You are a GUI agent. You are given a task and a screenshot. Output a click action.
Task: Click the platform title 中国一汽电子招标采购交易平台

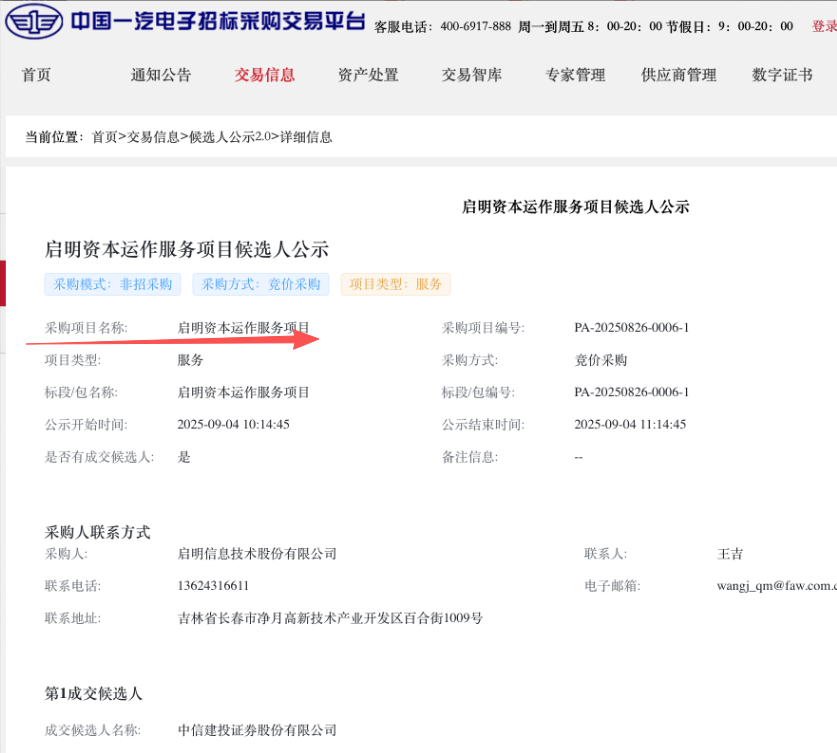[217, 22]
